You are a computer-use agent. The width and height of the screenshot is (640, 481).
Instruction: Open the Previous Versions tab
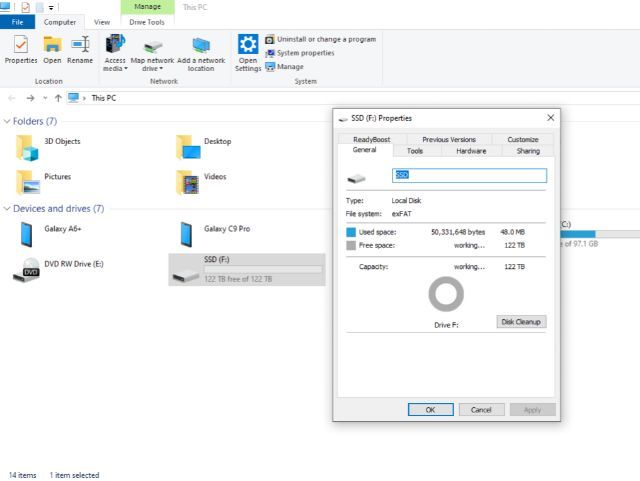tap(449, 139)
